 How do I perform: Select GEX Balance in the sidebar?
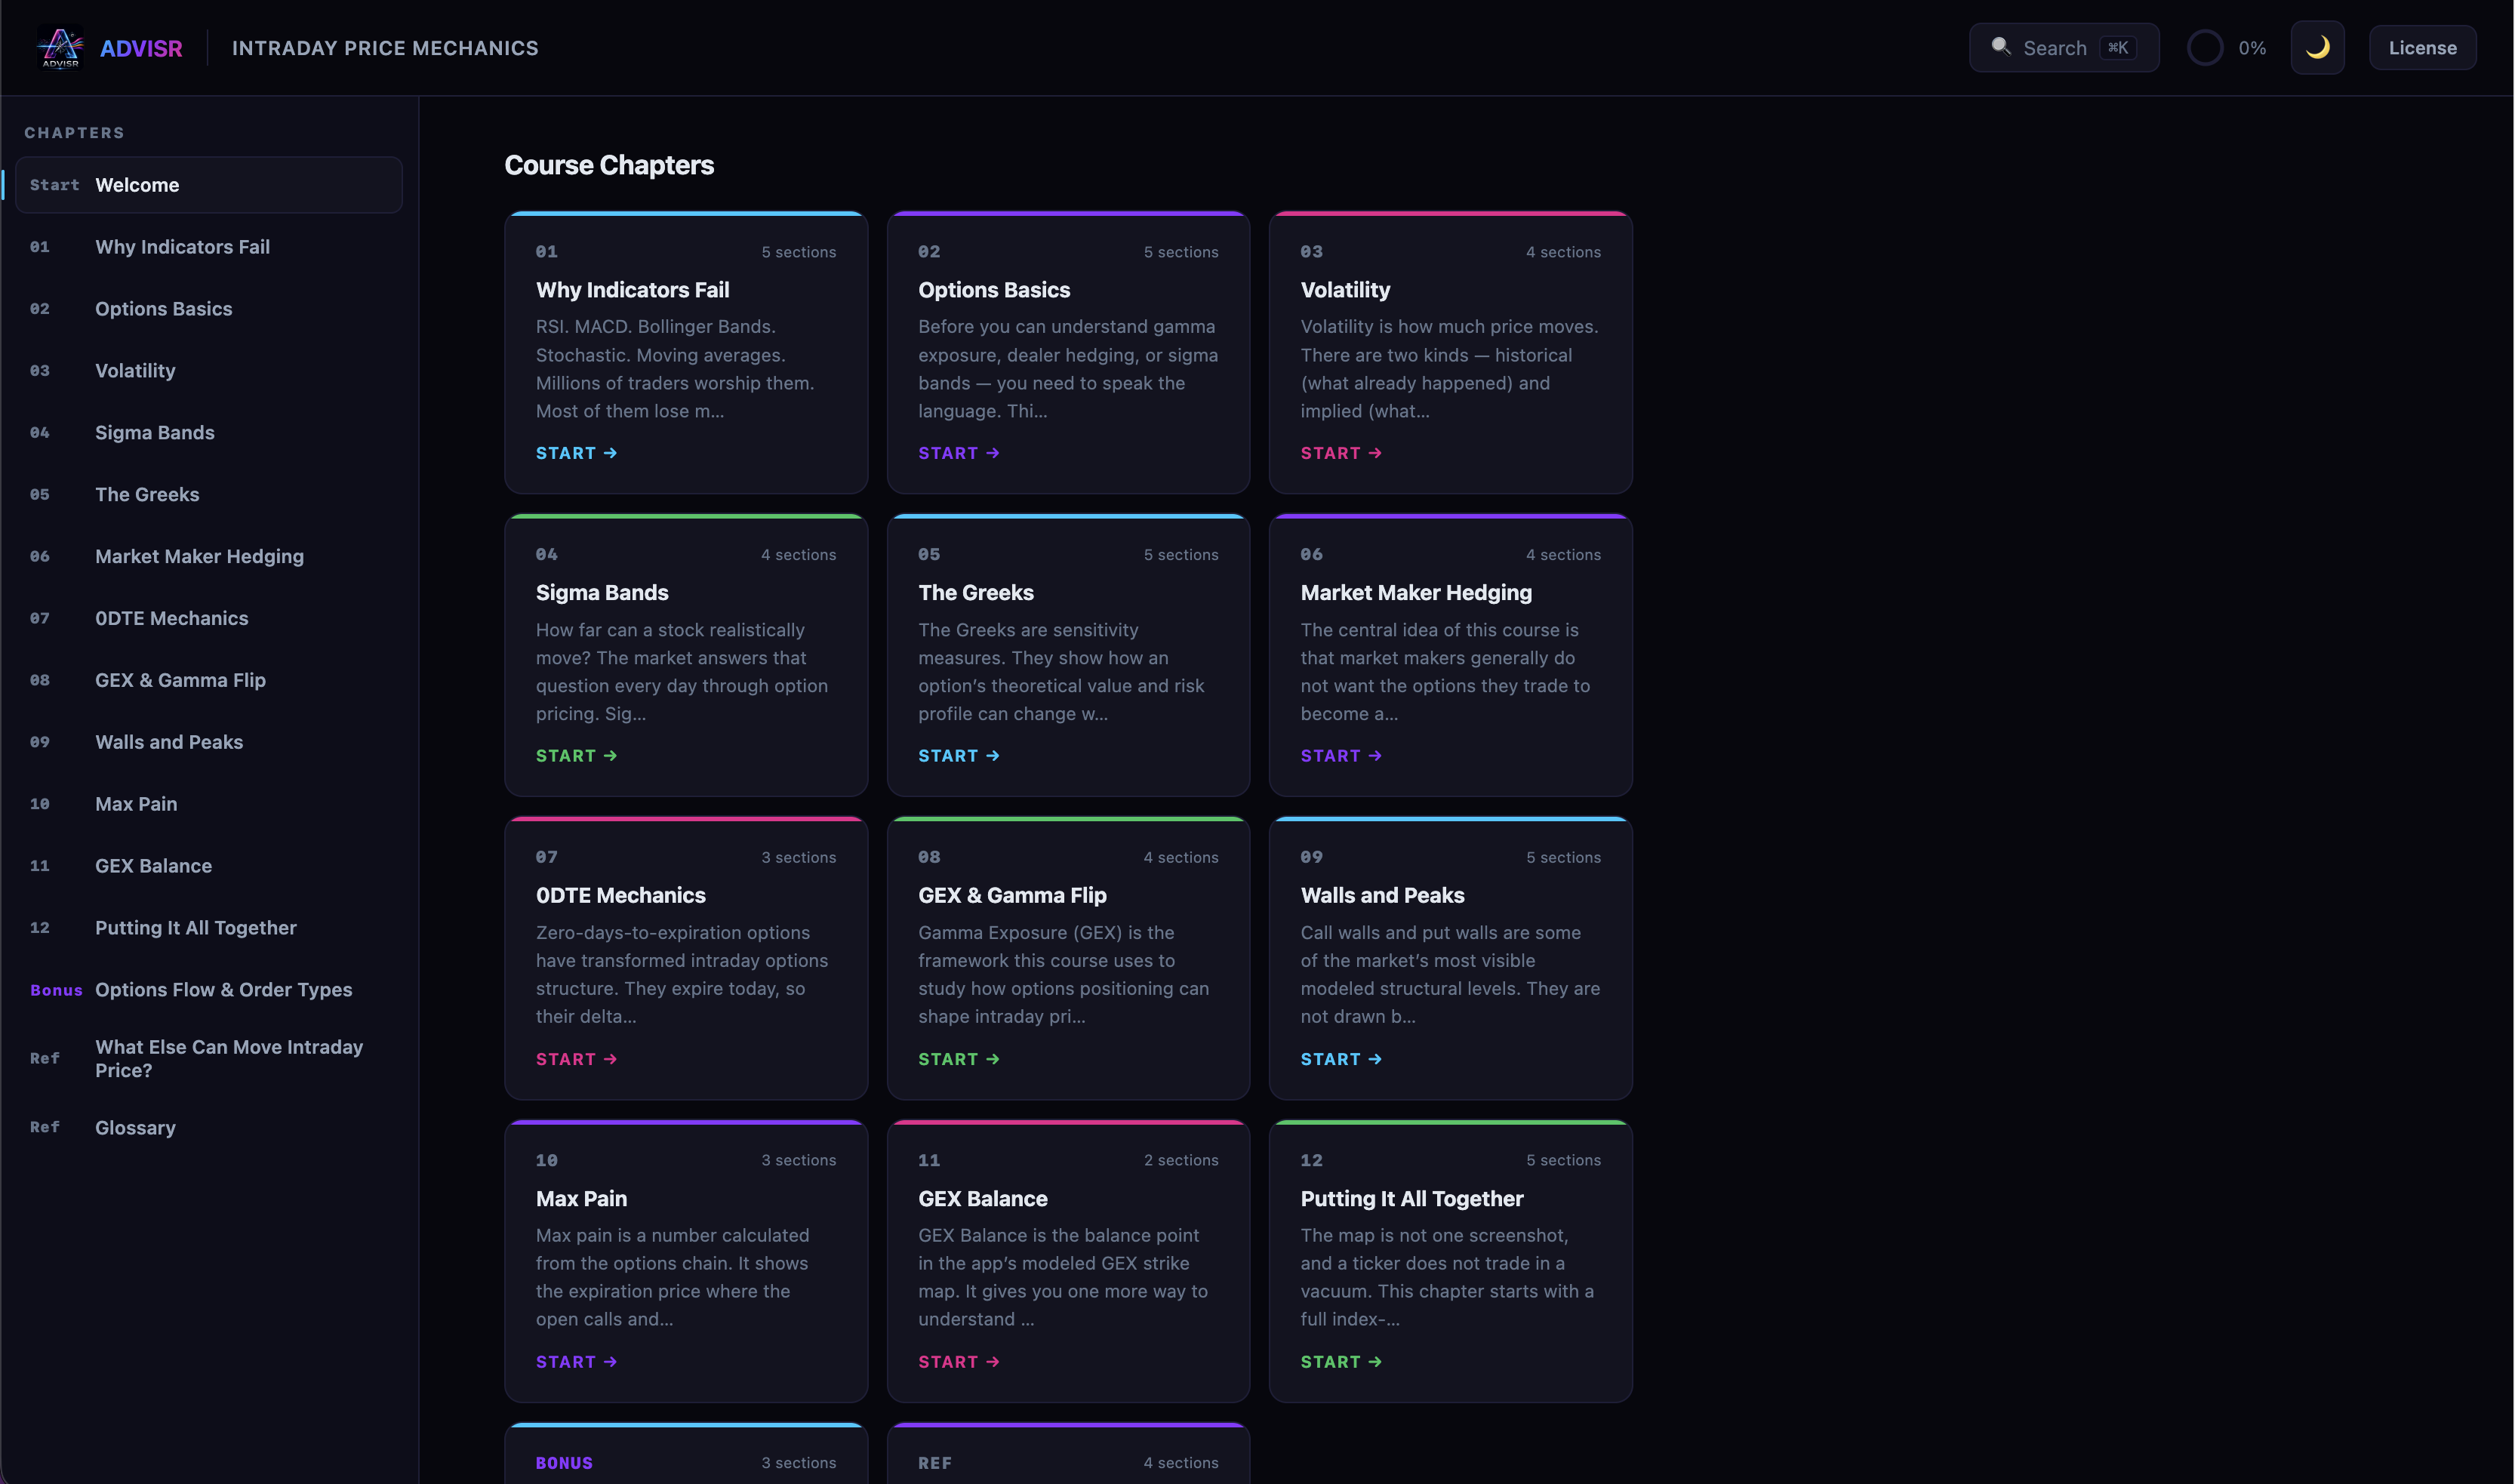[x=209, y=867]
